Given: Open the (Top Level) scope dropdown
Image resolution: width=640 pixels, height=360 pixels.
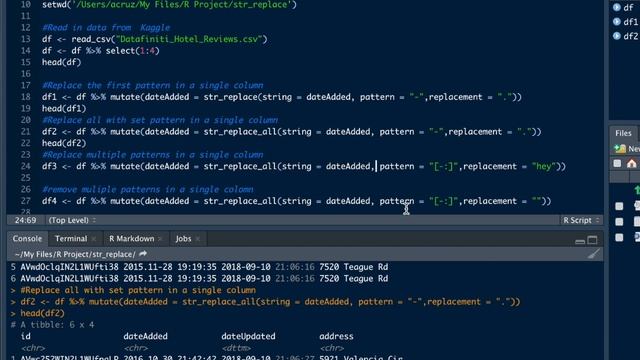Looking at the screenshot, I should click(x=72, y=220).
